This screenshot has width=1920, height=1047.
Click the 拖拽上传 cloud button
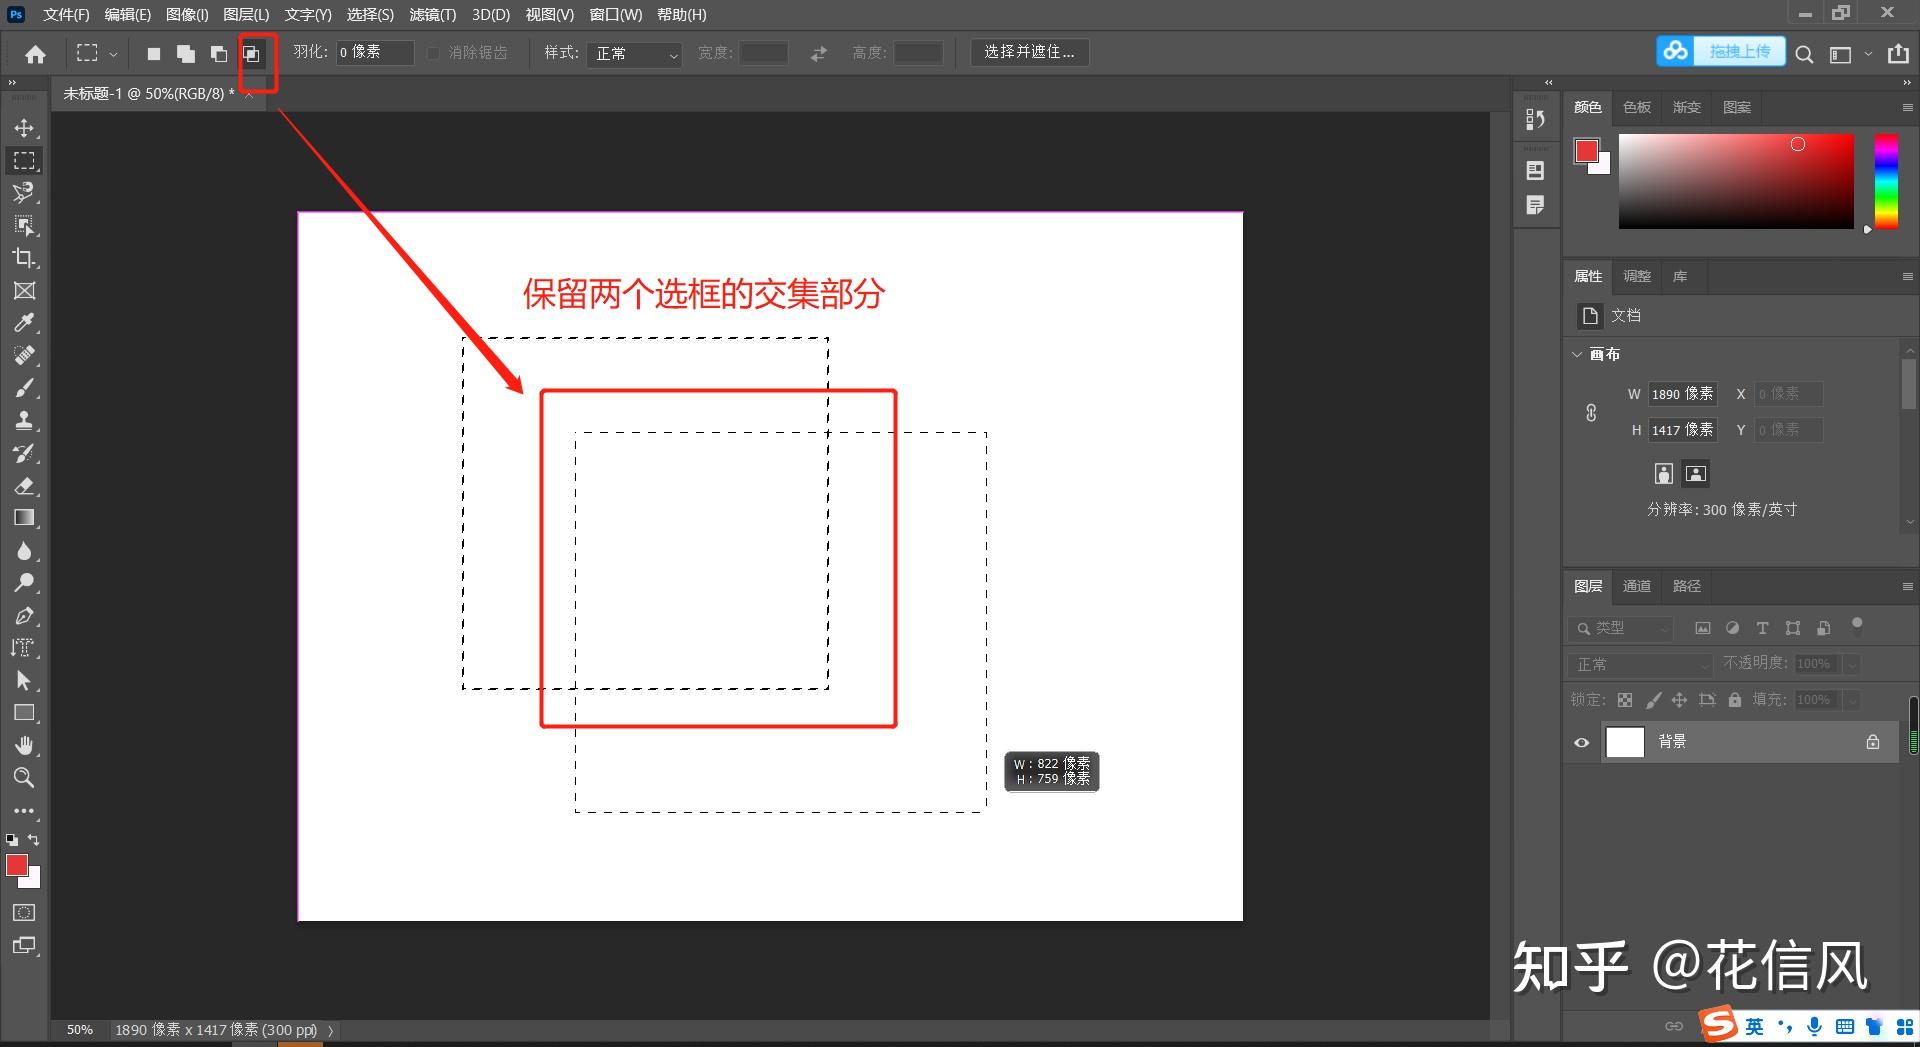[1720, 51]
